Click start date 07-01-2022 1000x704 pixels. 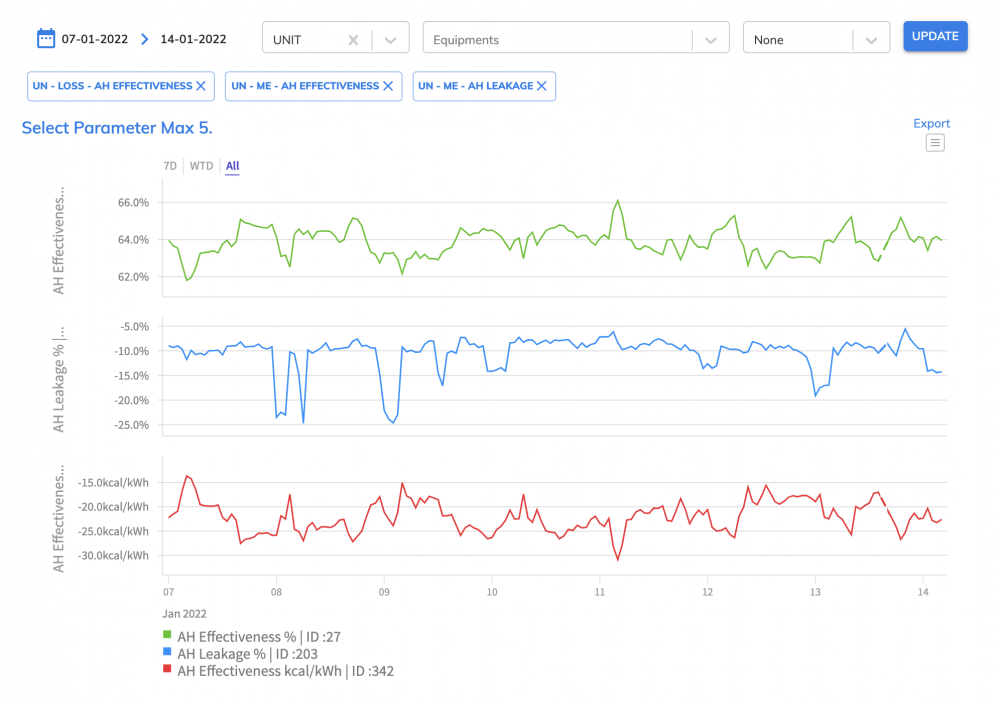(94, 39)
